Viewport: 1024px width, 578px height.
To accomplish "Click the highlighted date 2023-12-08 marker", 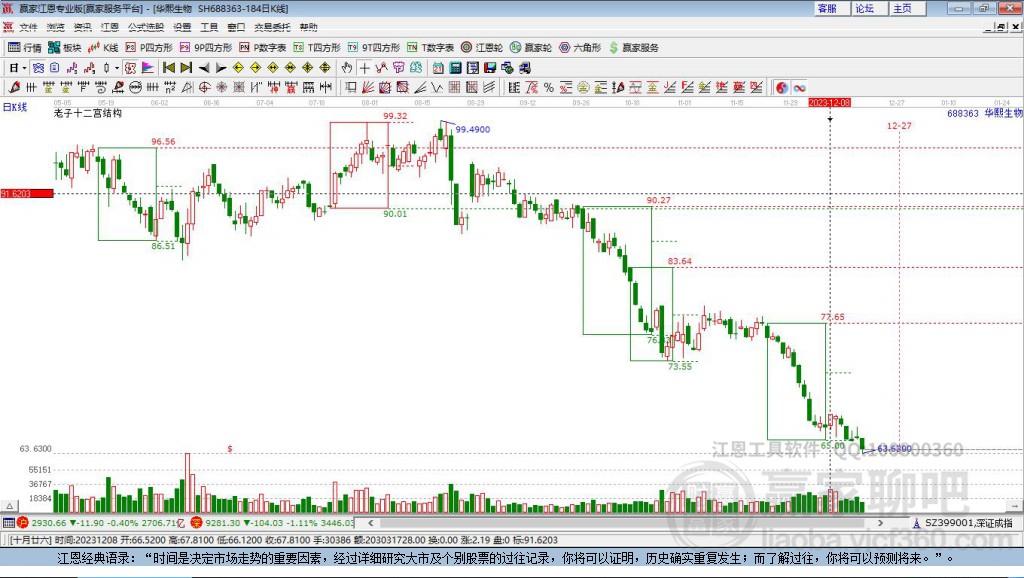I will 829,103.
